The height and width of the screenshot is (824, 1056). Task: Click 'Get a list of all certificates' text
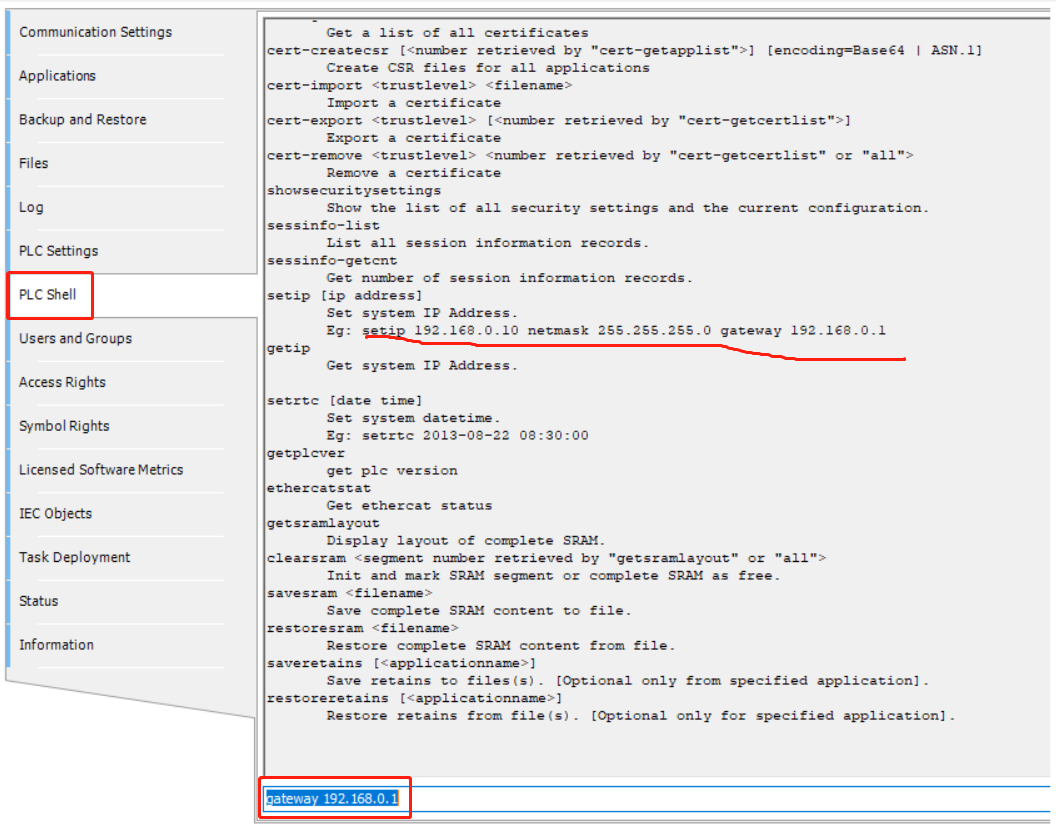[457, 33]
